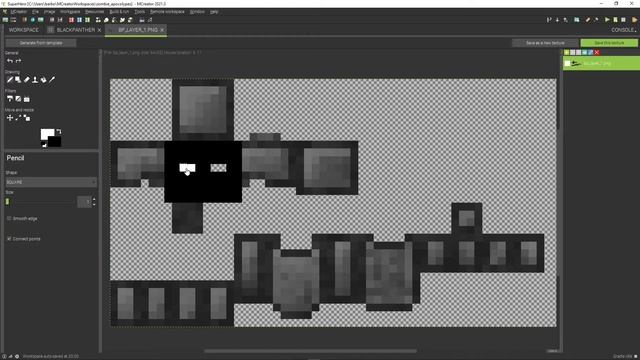Image resolution: width=640 pixels, height=360 pixels.
Task: Open the Window menu
Action: [197, 12]
